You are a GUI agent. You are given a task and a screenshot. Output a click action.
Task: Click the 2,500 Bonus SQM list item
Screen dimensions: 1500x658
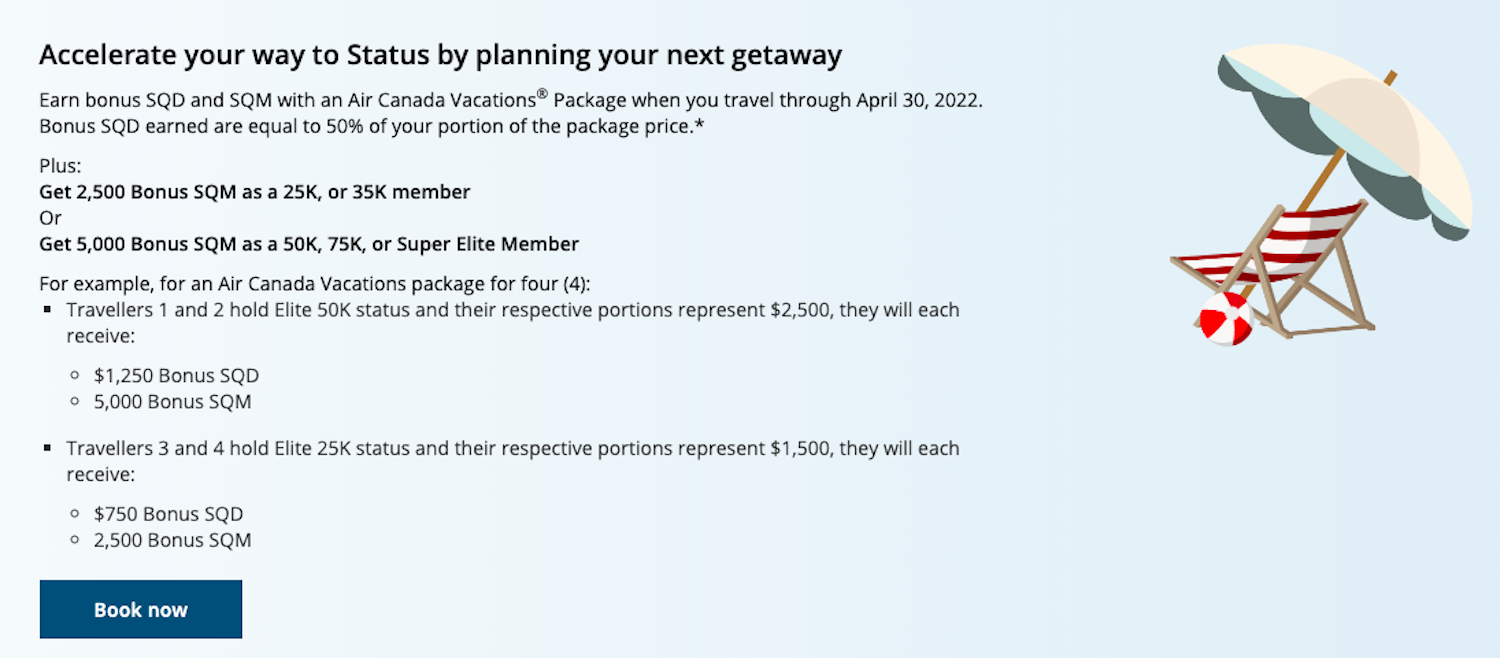(x=170, y=539)
